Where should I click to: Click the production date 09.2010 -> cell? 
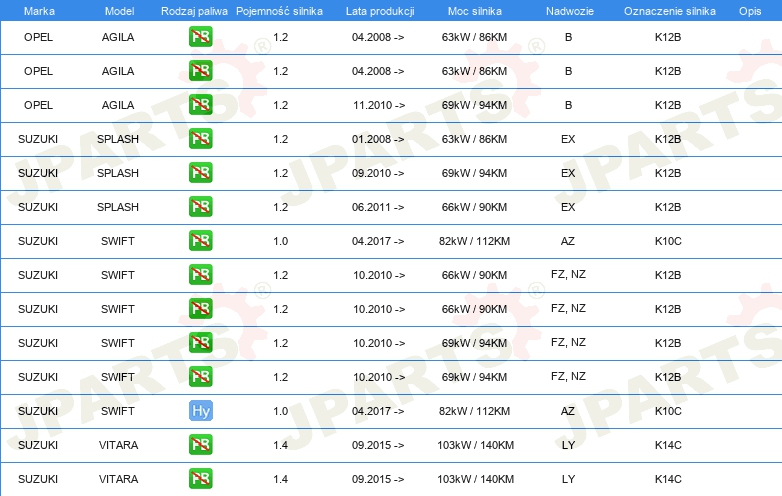pyautogui.click(x=378, y=173)
